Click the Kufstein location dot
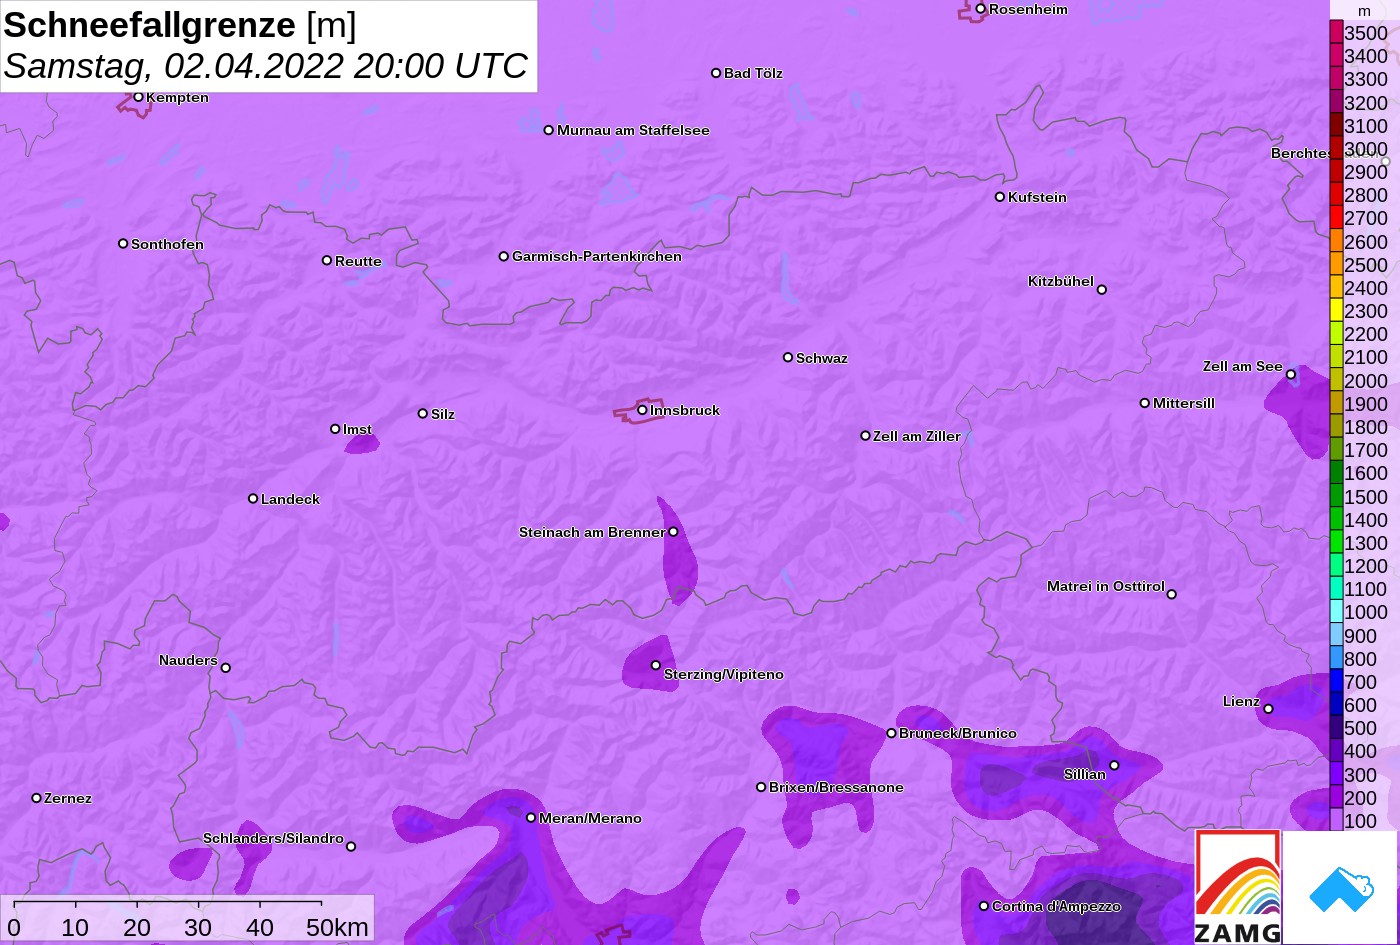1400x945 pixels. pos(1000,197)
